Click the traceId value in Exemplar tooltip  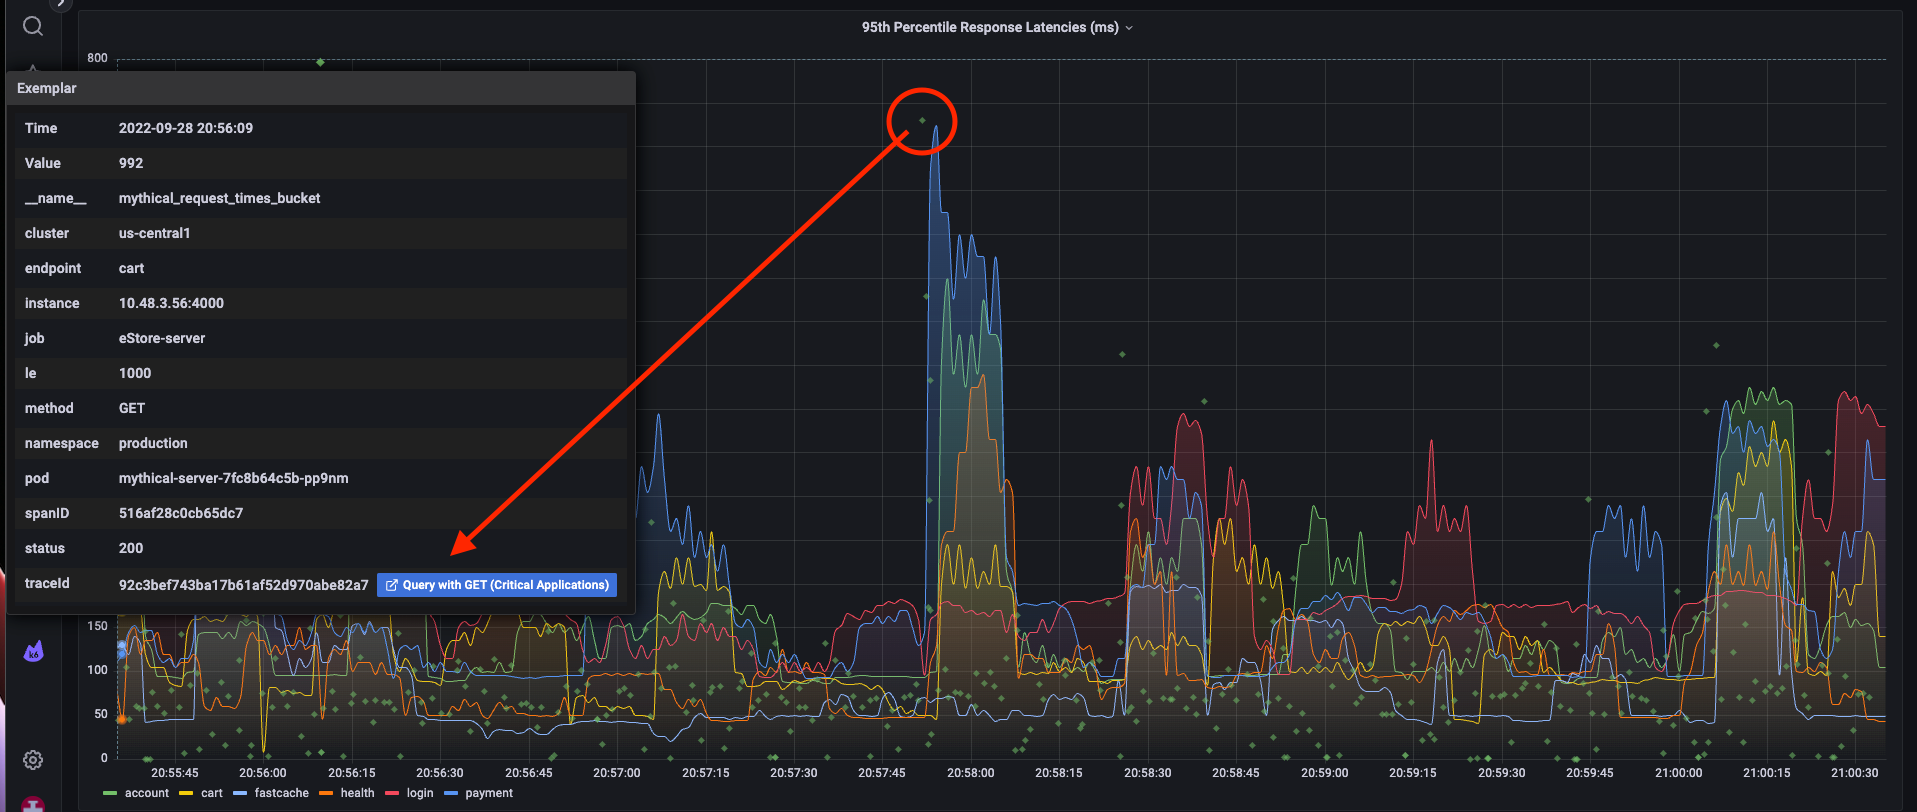(x=243, y=585)
